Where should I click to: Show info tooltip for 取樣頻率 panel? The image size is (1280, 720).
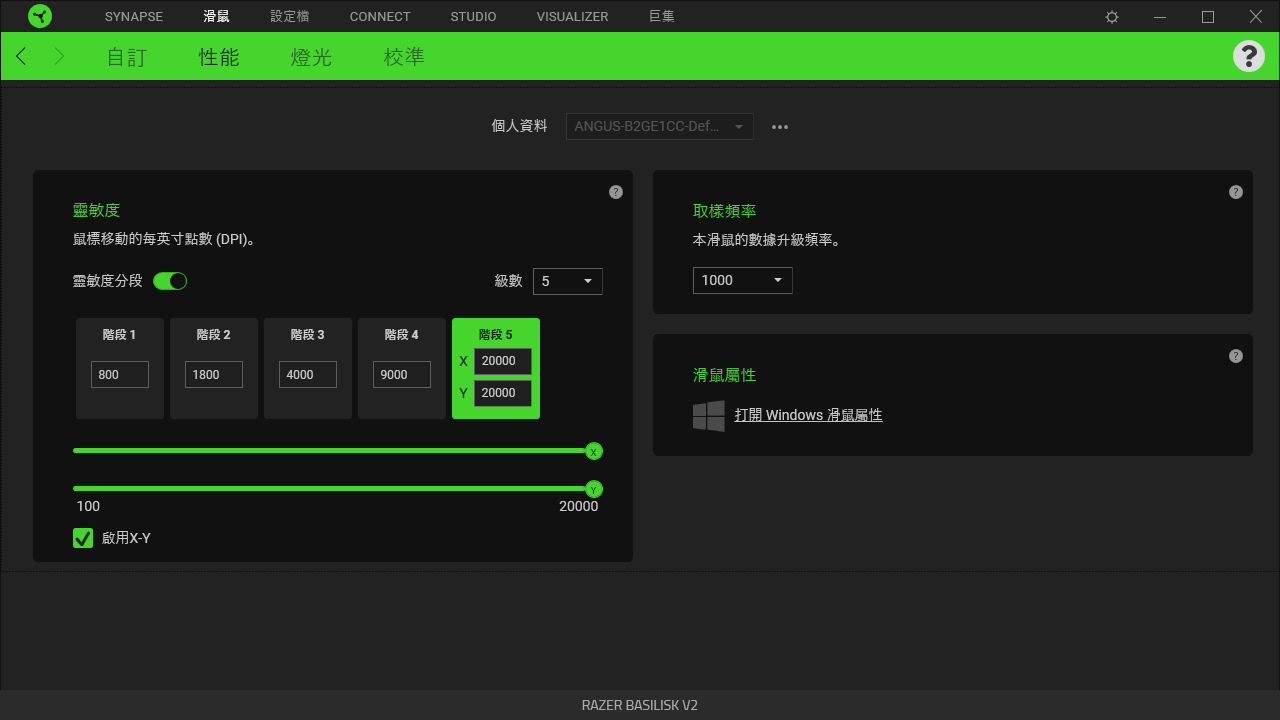[x=1236, y=192]
